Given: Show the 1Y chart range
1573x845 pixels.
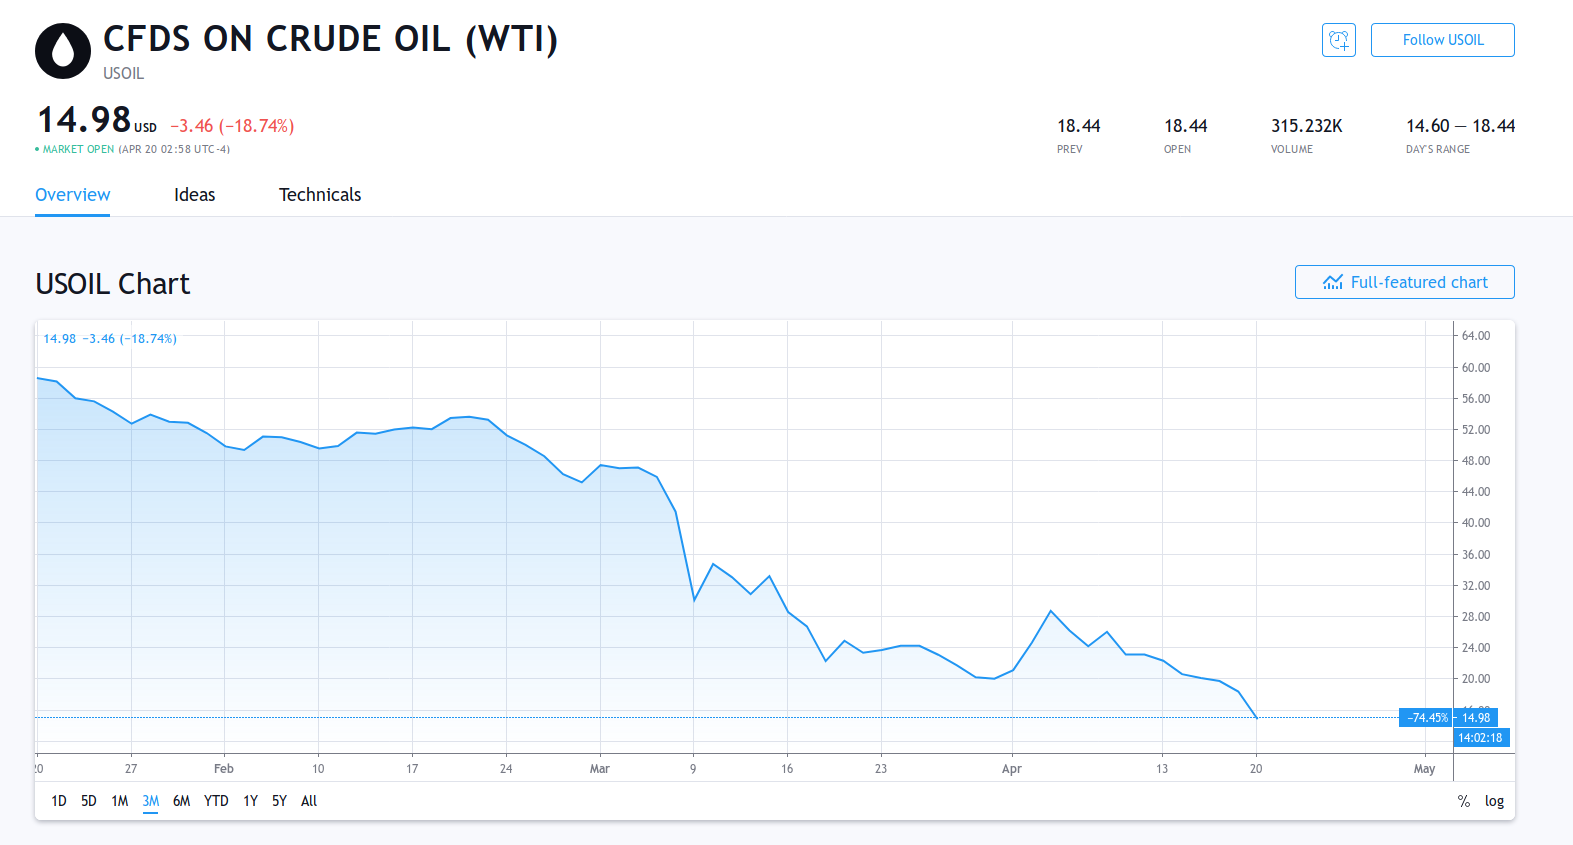Looking at the screenshot, I should 250,801.
